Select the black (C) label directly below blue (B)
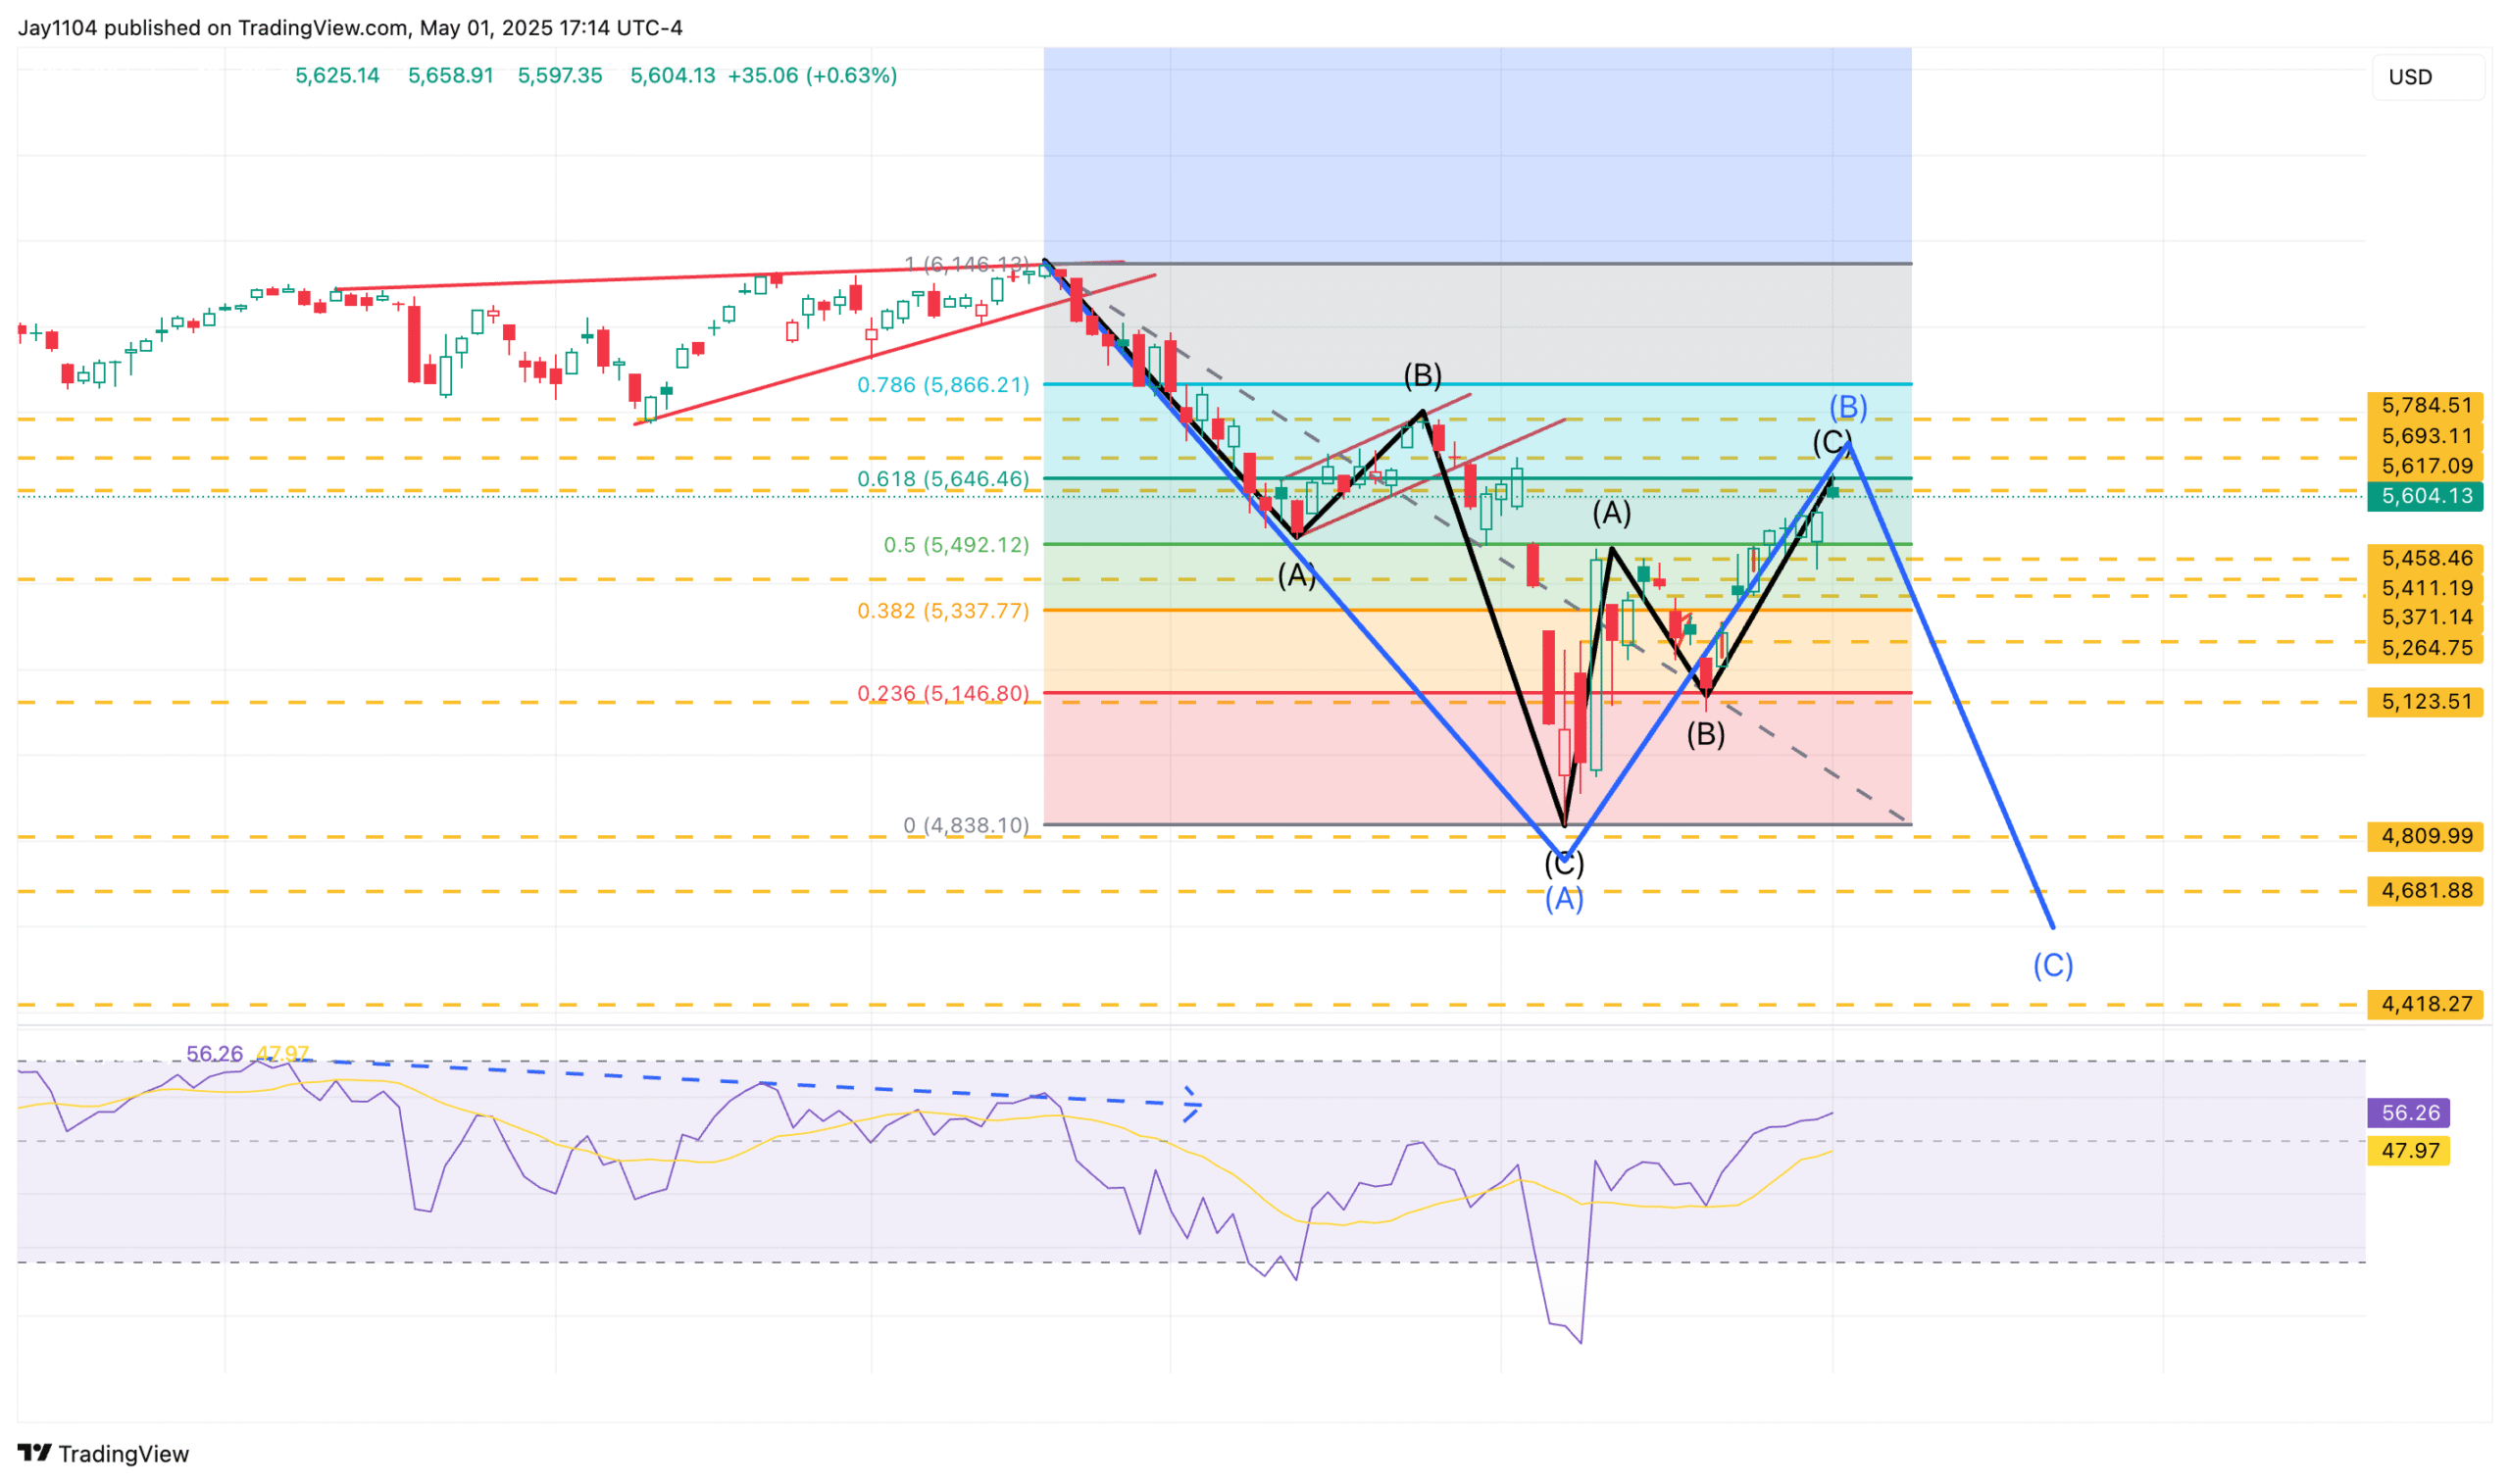 coord(1832,442)
